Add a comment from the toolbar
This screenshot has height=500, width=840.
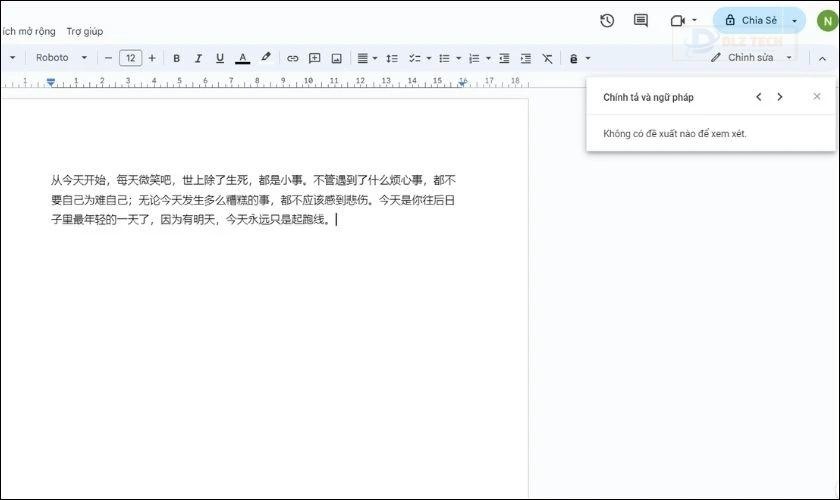(x=314, y=58)
